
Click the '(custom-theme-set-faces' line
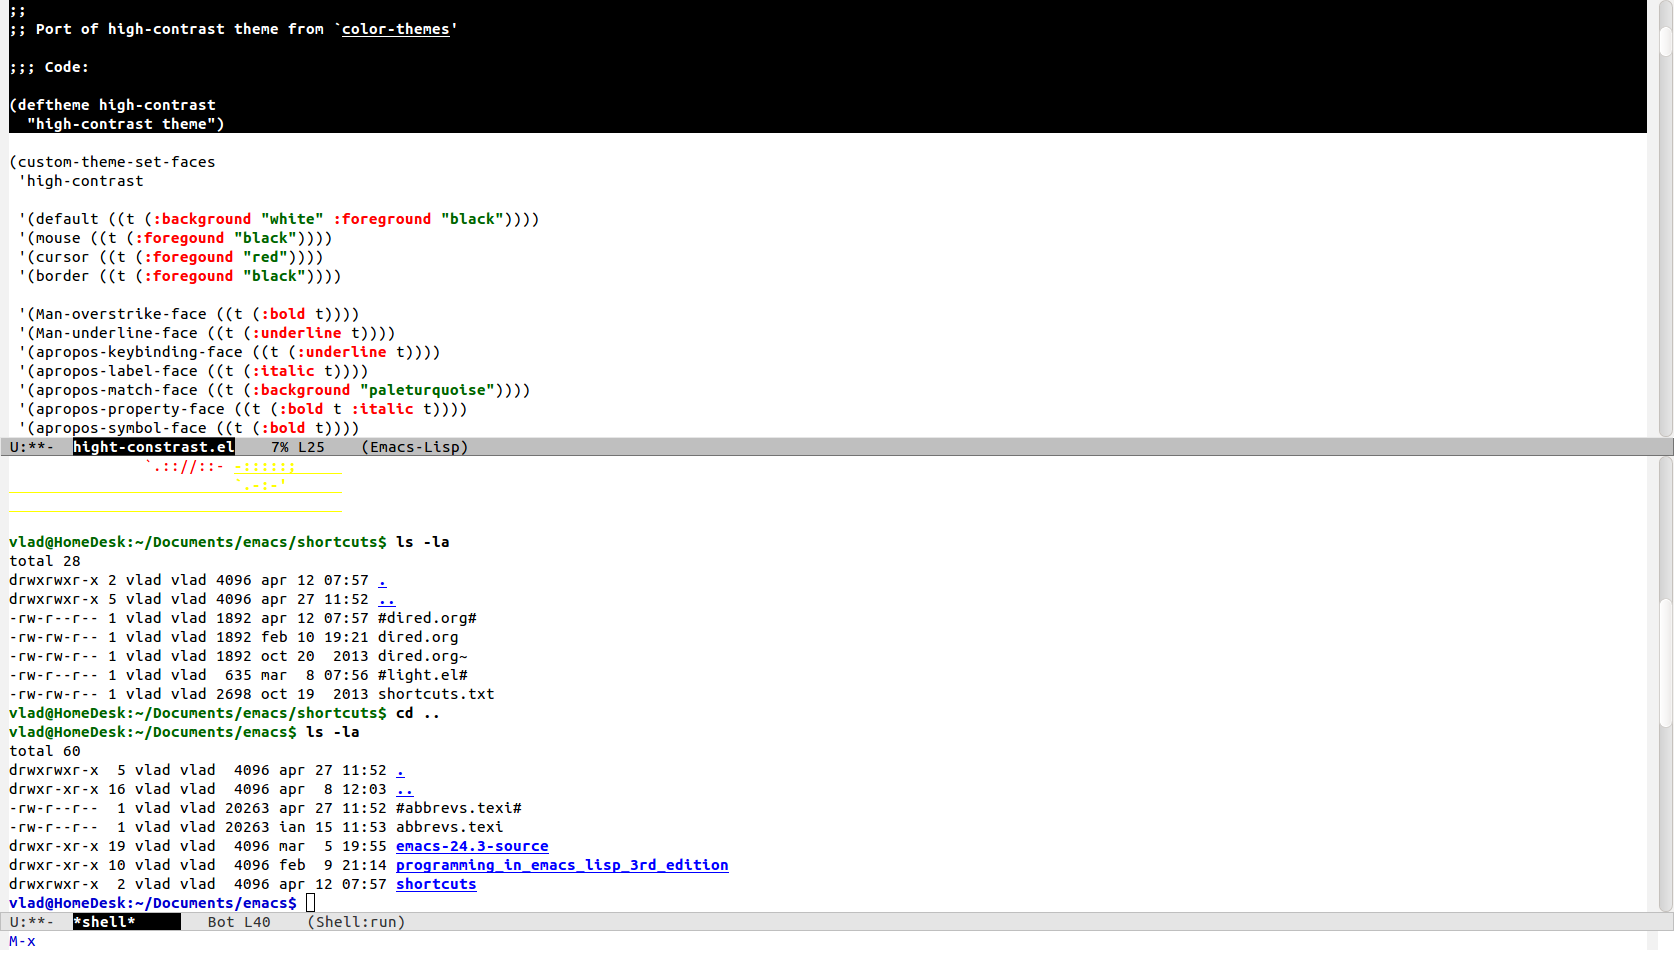tap(112, 162)
